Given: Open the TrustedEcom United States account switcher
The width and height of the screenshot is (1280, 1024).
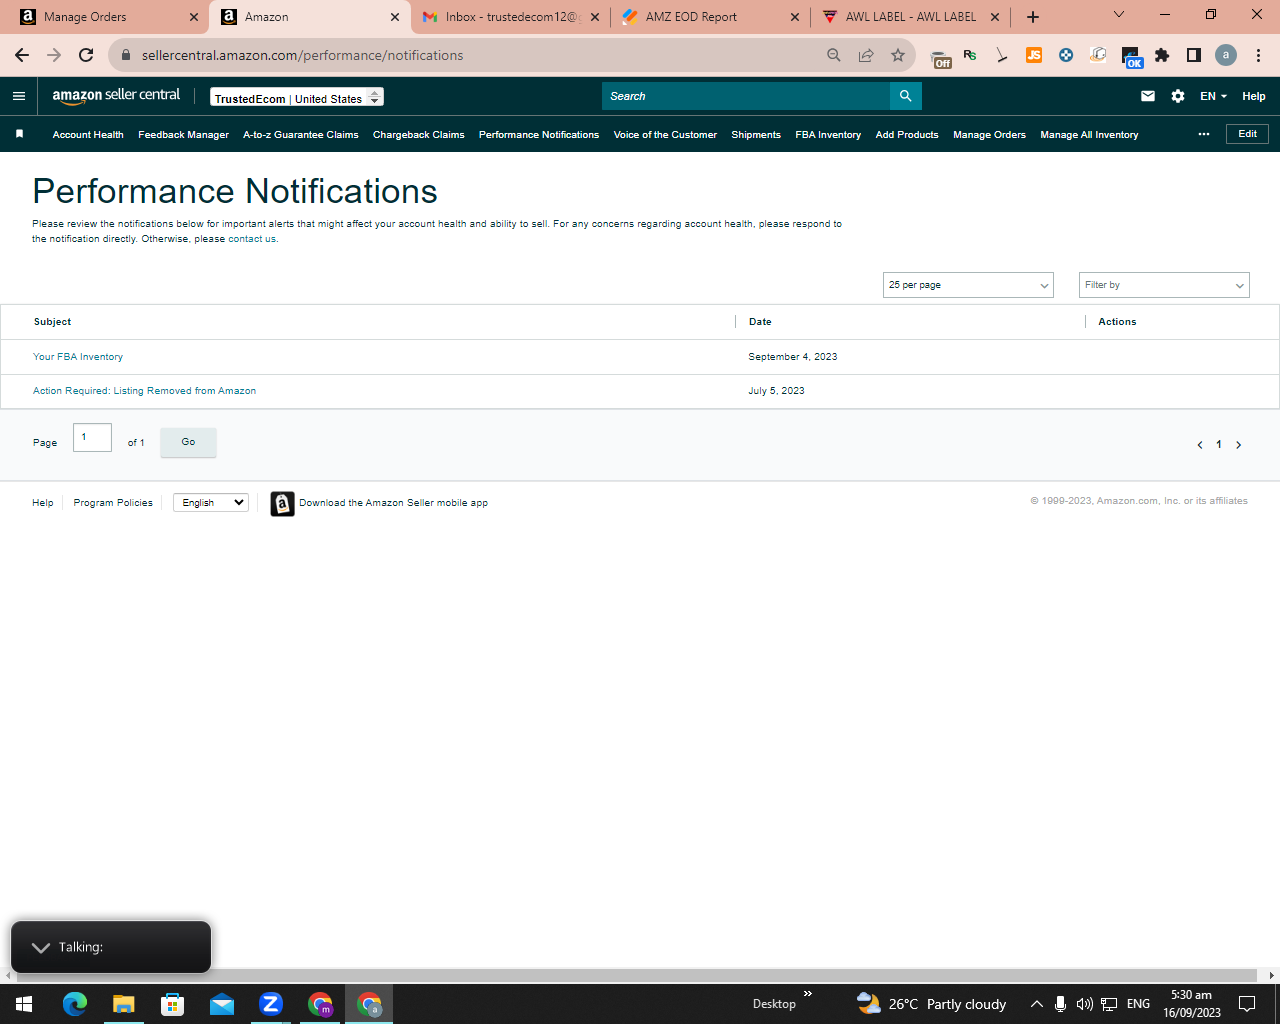Looking at the screenshot, I should pyautogui.click(x=297, y=97).
